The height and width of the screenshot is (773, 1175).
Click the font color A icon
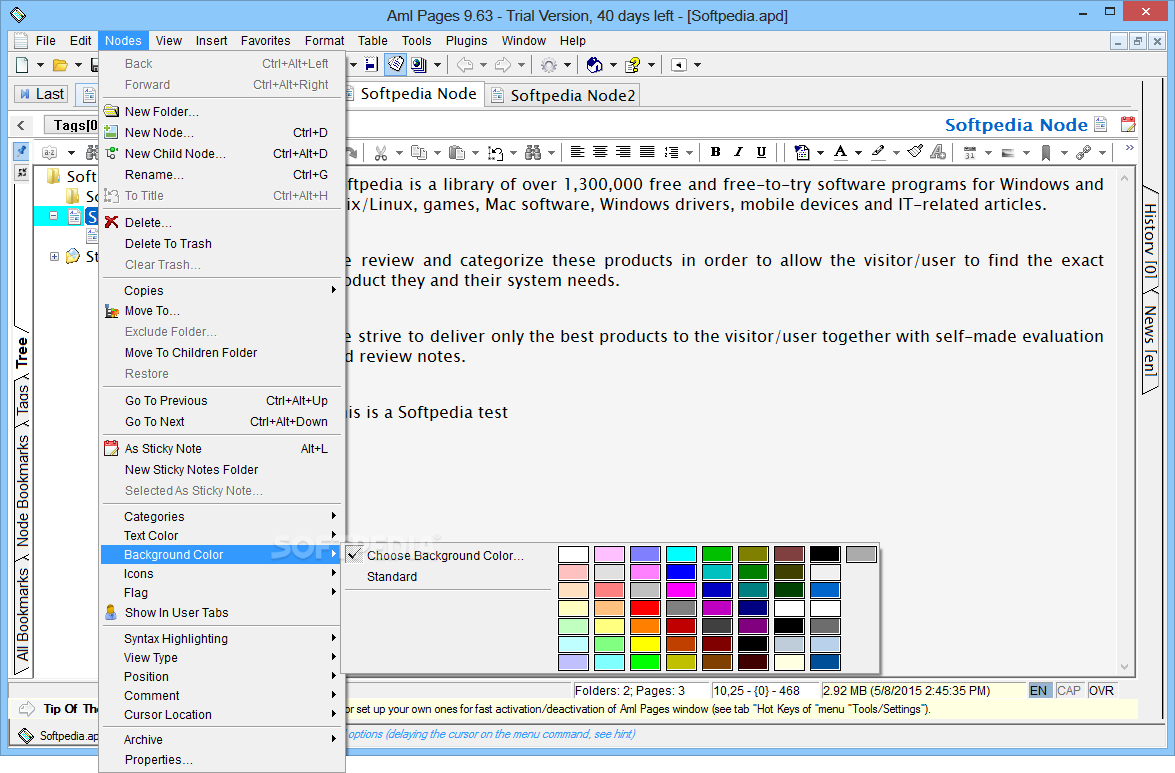(x=841, y=152)
